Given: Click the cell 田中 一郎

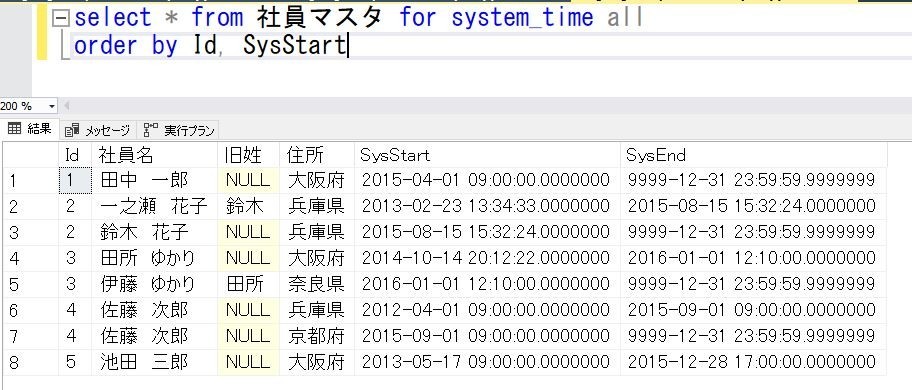Looking at the screenshot, I should (x=154, y=181).
